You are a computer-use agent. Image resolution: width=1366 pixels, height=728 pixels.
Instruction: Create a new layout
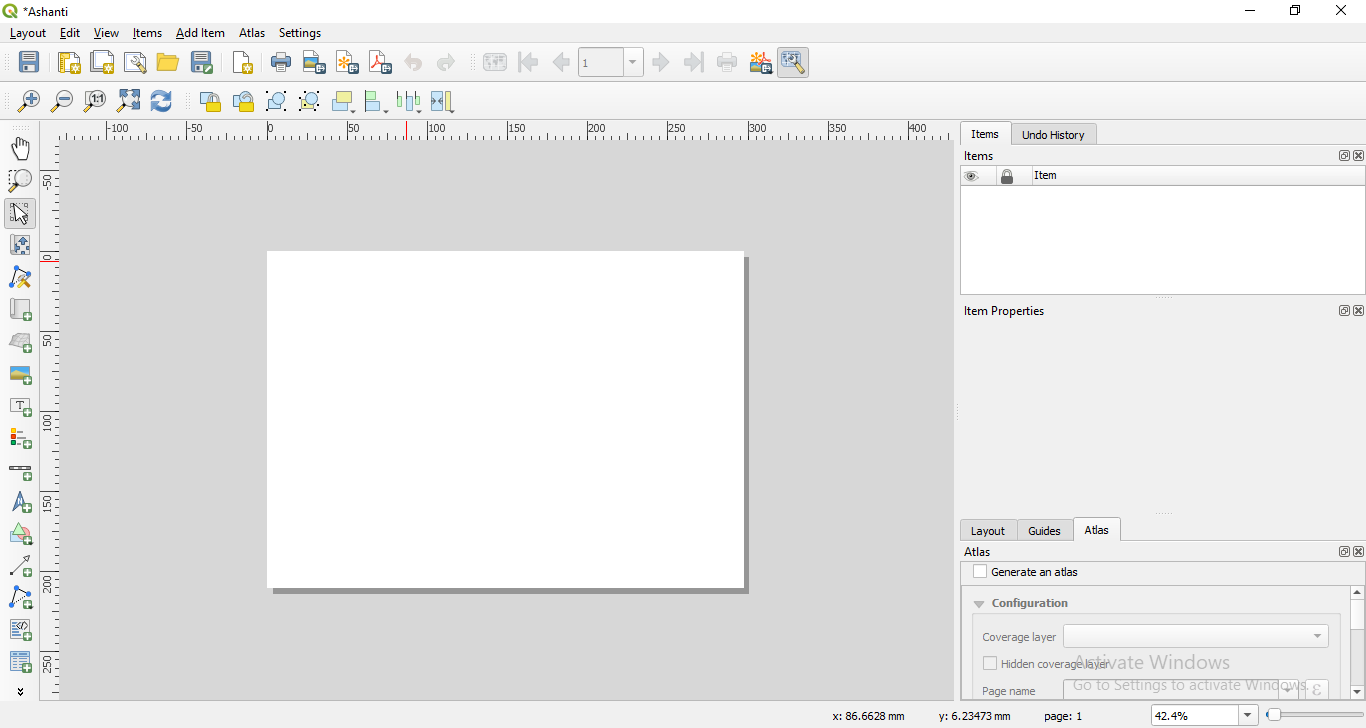pyautogui.click(x=69, y=62)
